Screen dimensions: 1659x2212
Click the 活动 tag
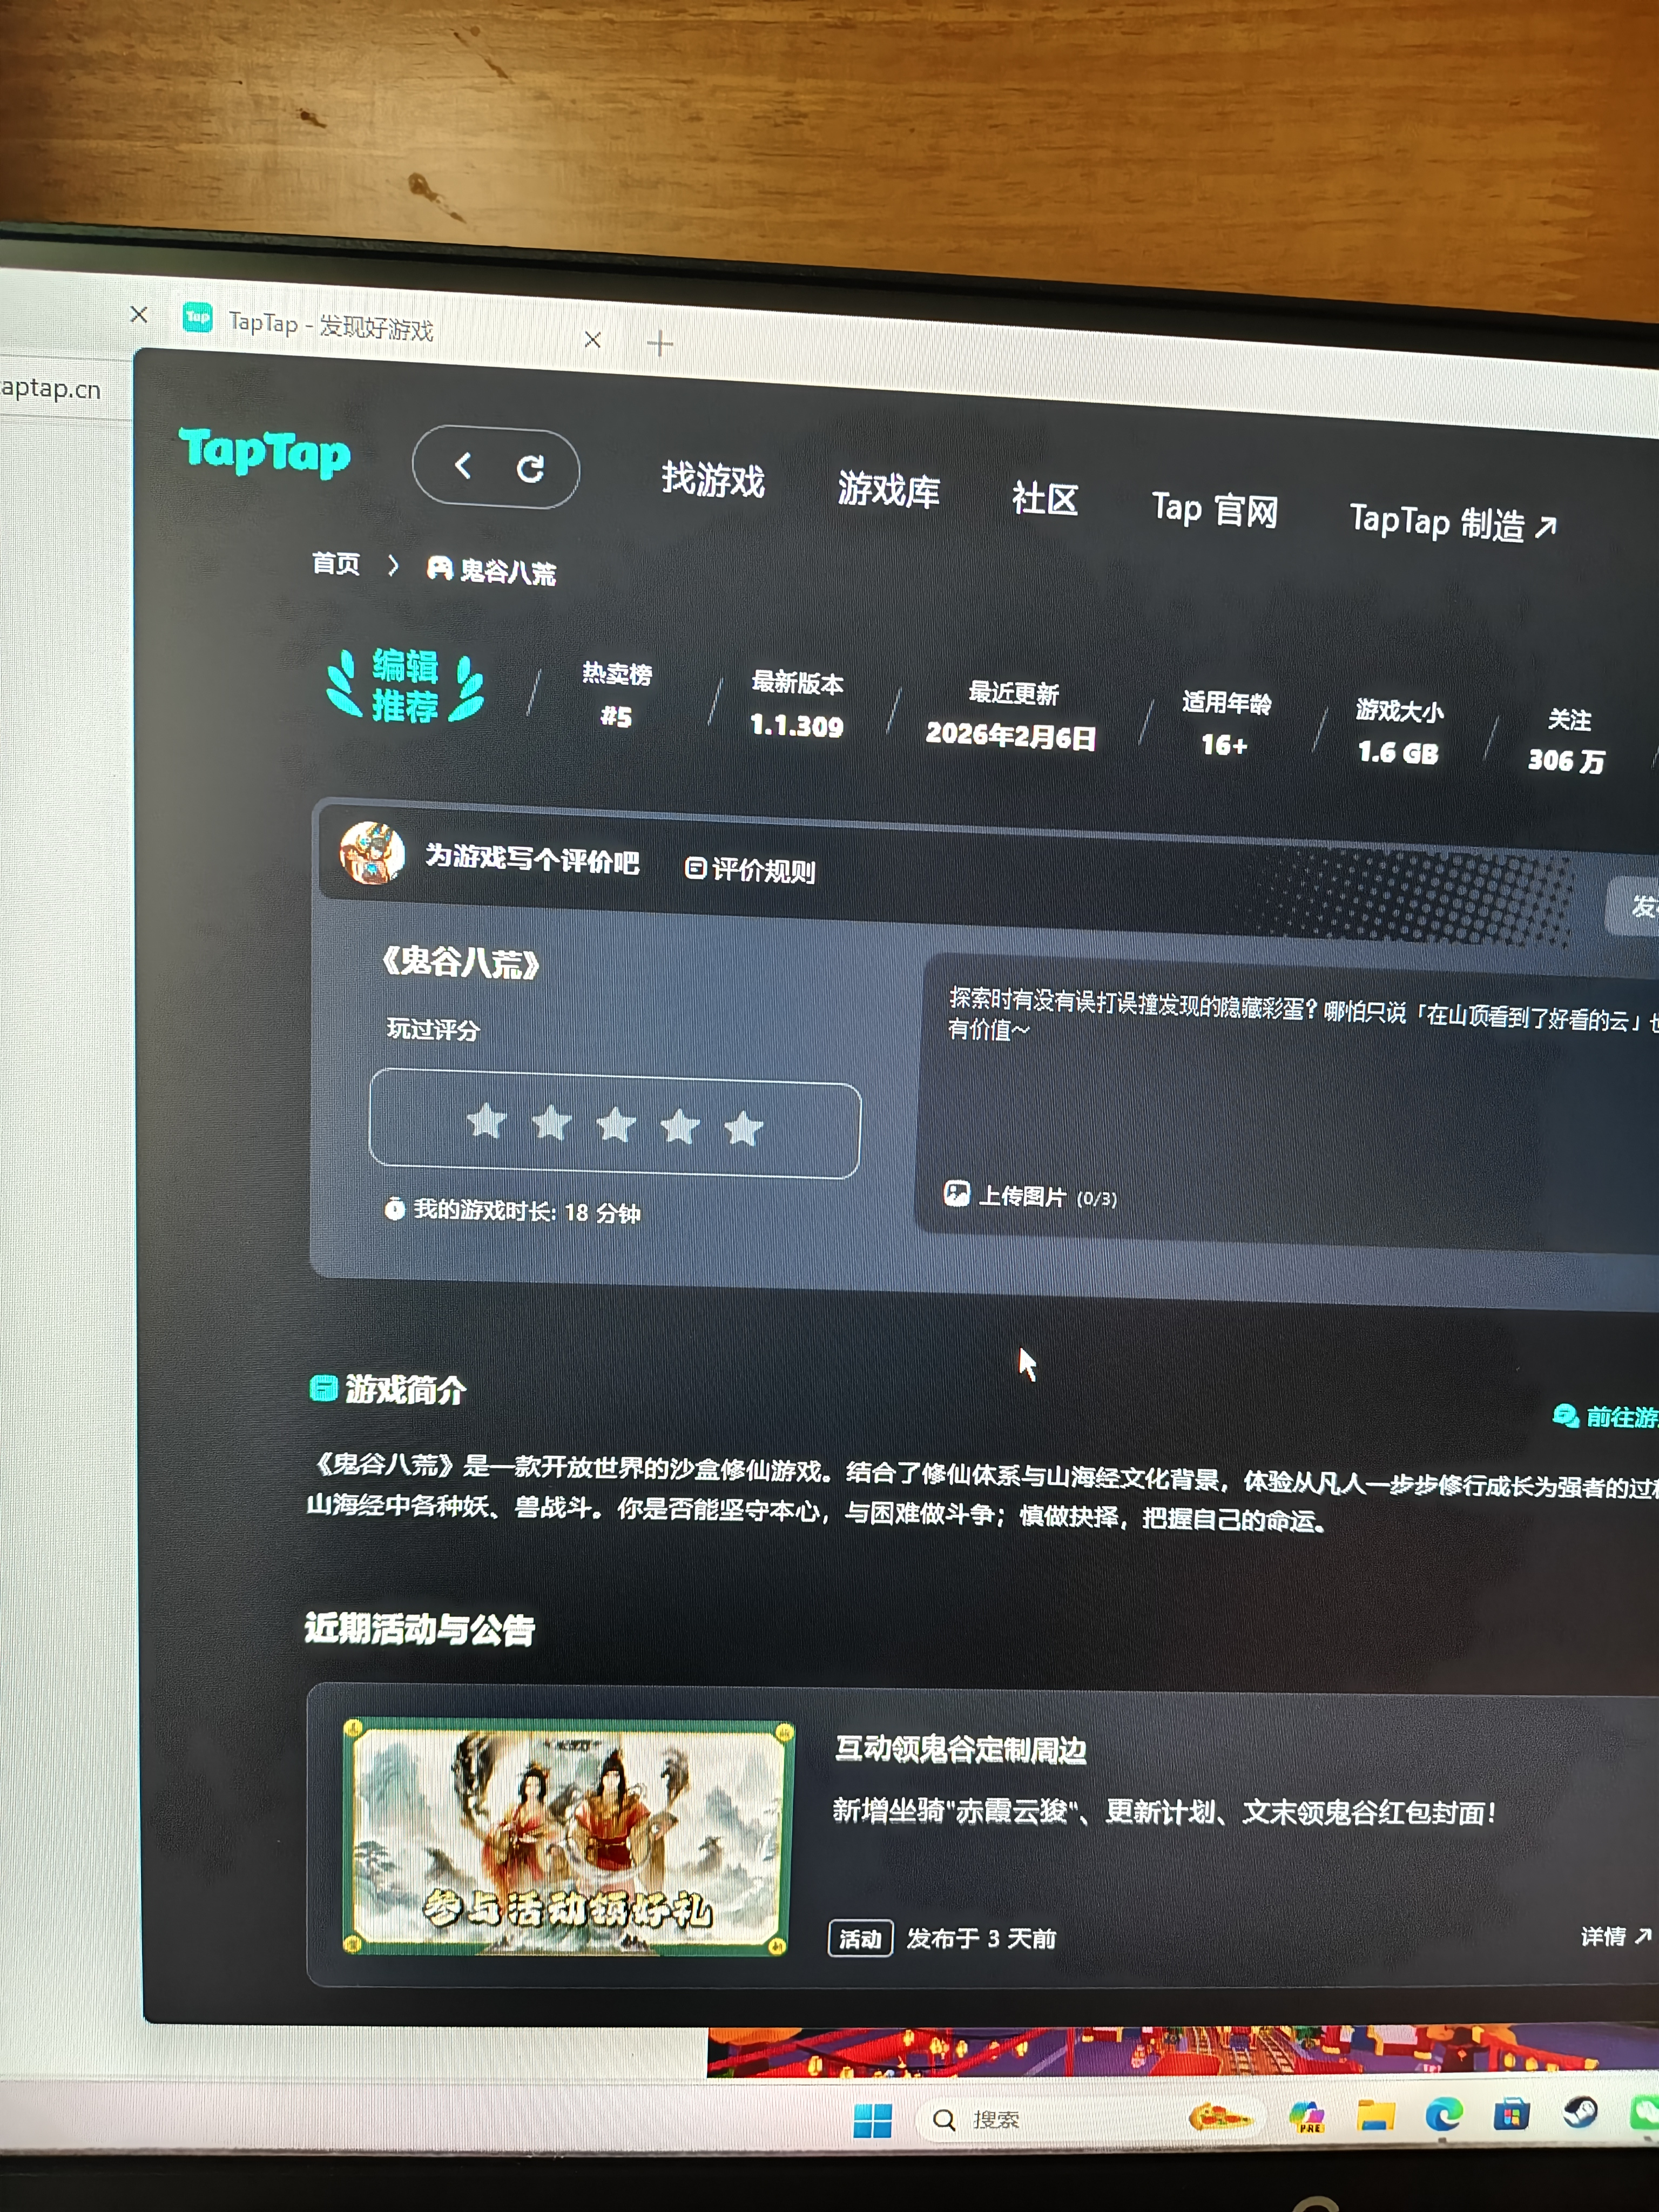point(860,1939)
